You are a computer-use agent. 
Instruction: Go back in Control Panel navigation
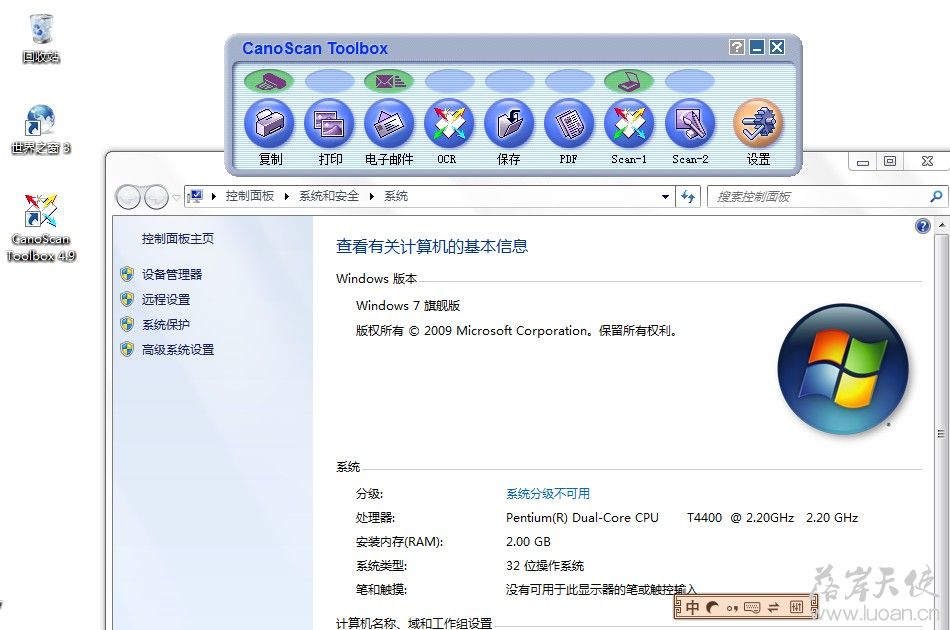128,197
